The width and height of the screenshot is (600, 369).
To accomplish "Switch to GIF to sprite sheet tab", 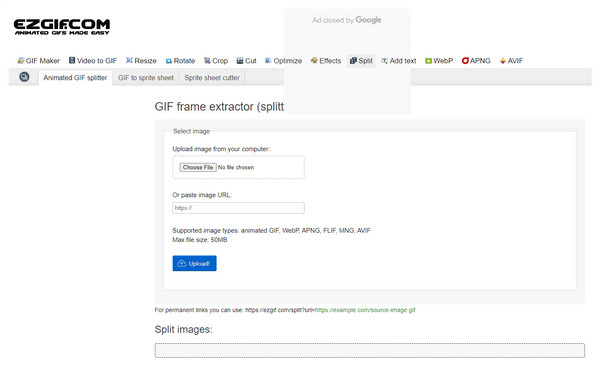I will tap(146, 78).
